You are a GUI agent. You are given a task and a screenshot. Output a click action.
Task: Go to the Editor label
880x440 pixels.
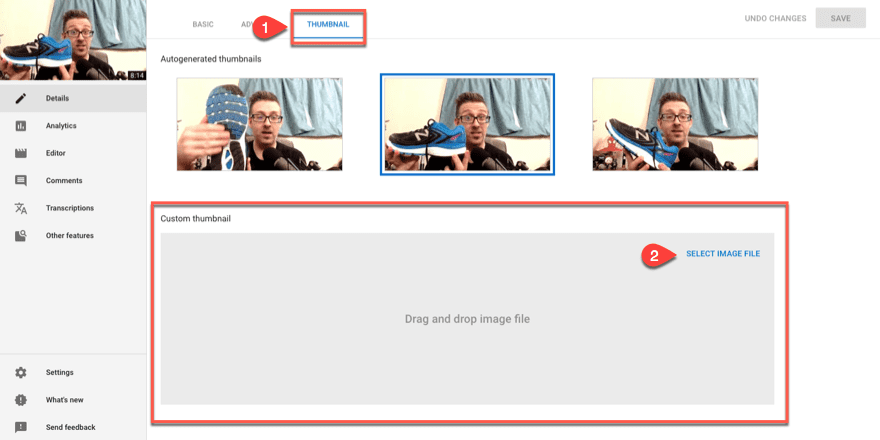tap(56, 153)
